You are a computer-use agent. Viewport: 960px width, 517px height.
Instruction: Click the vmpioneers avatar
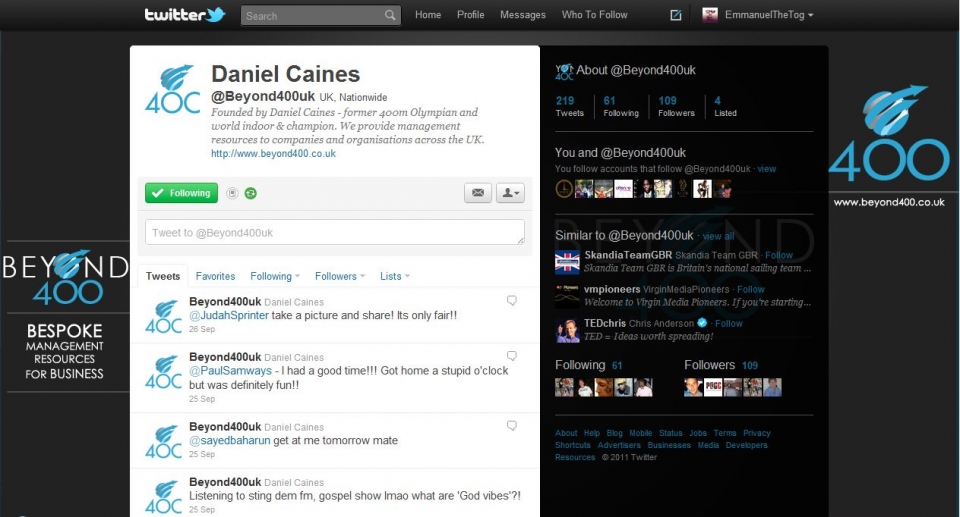[567, 296]
